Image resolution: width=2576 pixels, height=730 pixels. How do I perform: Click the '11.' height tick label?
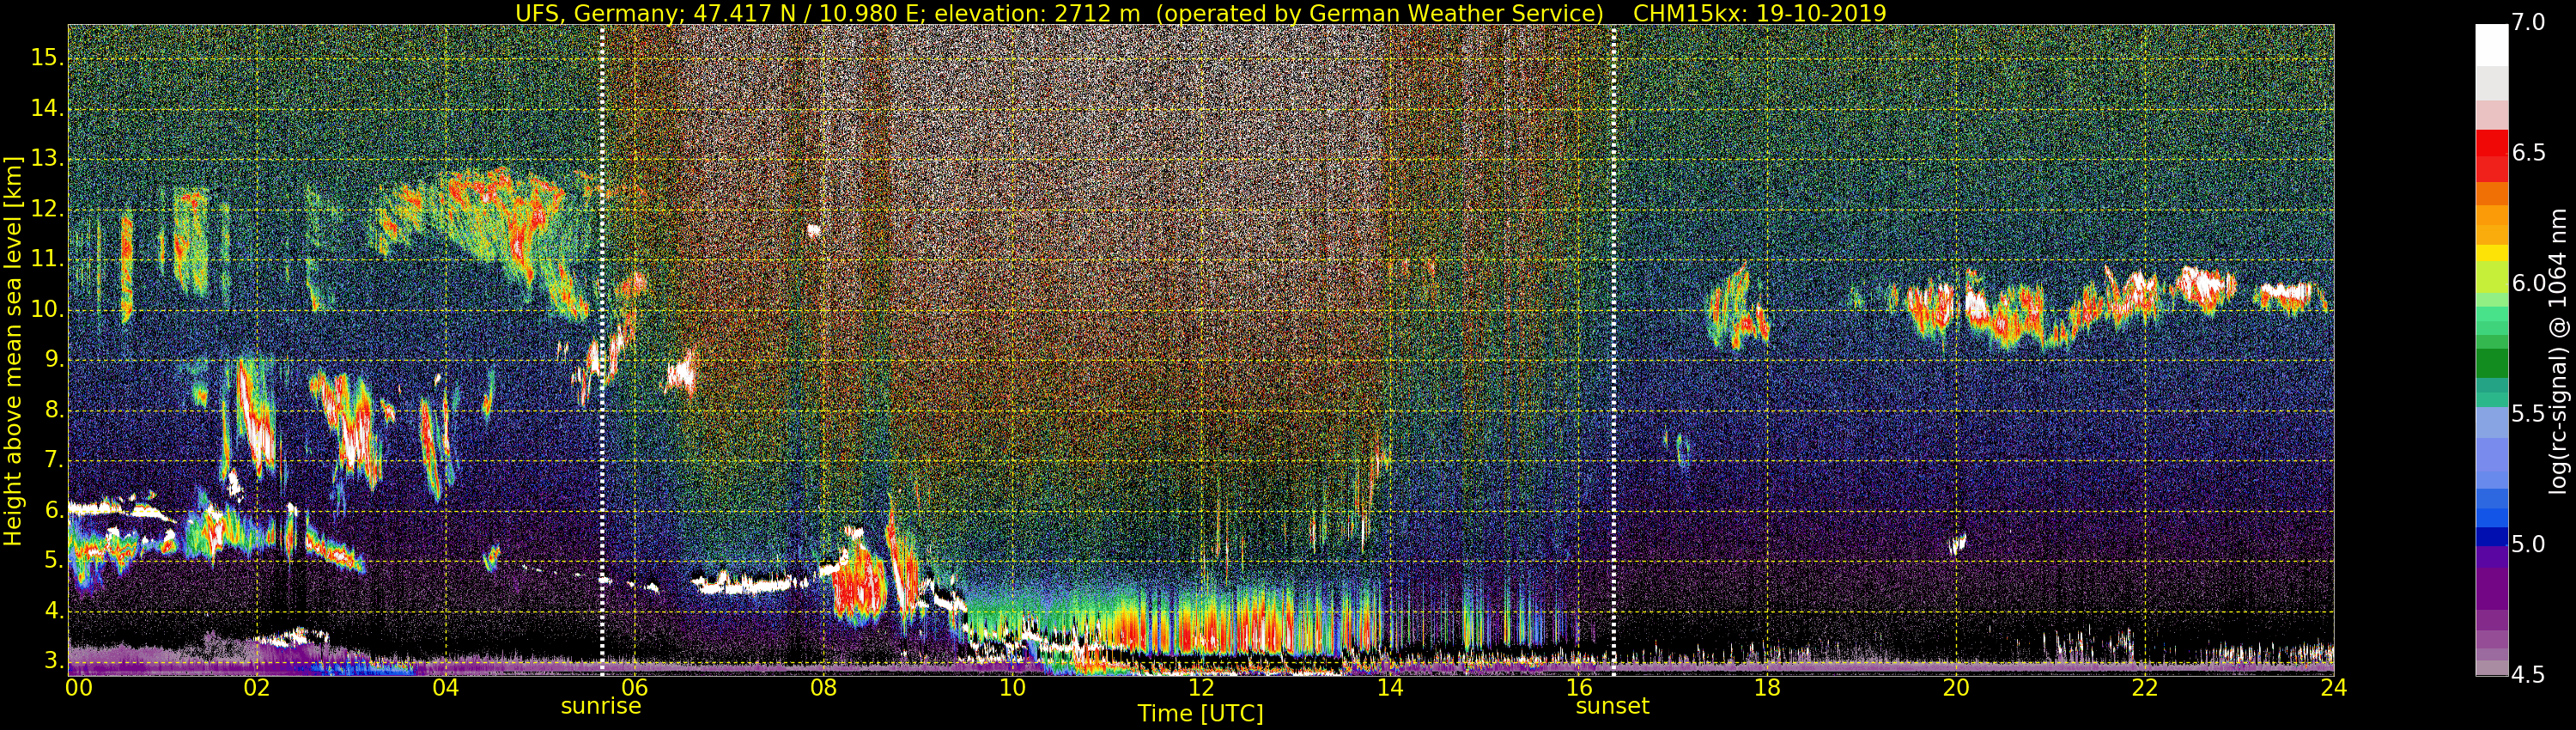[x=47, y=259]
